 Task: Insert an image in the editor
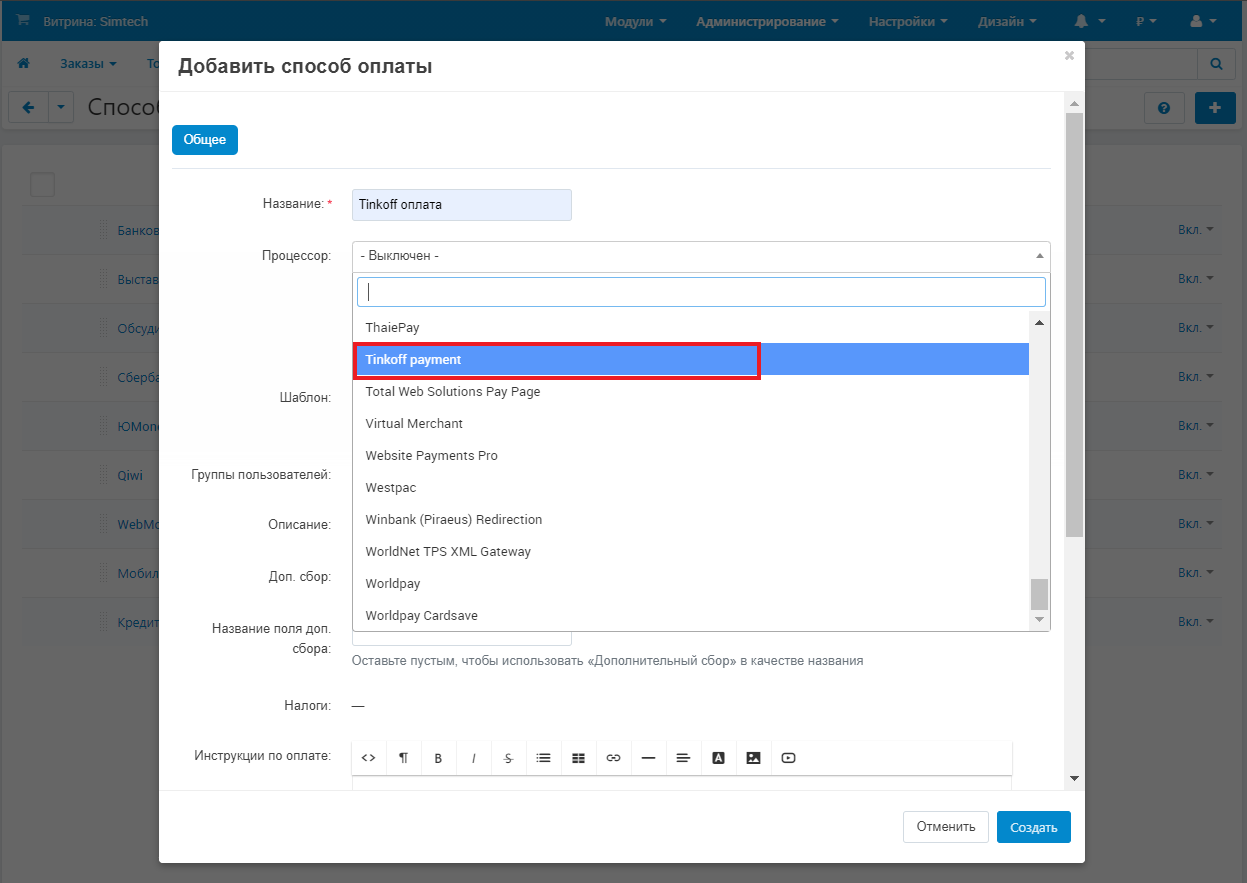click(753, 758)
